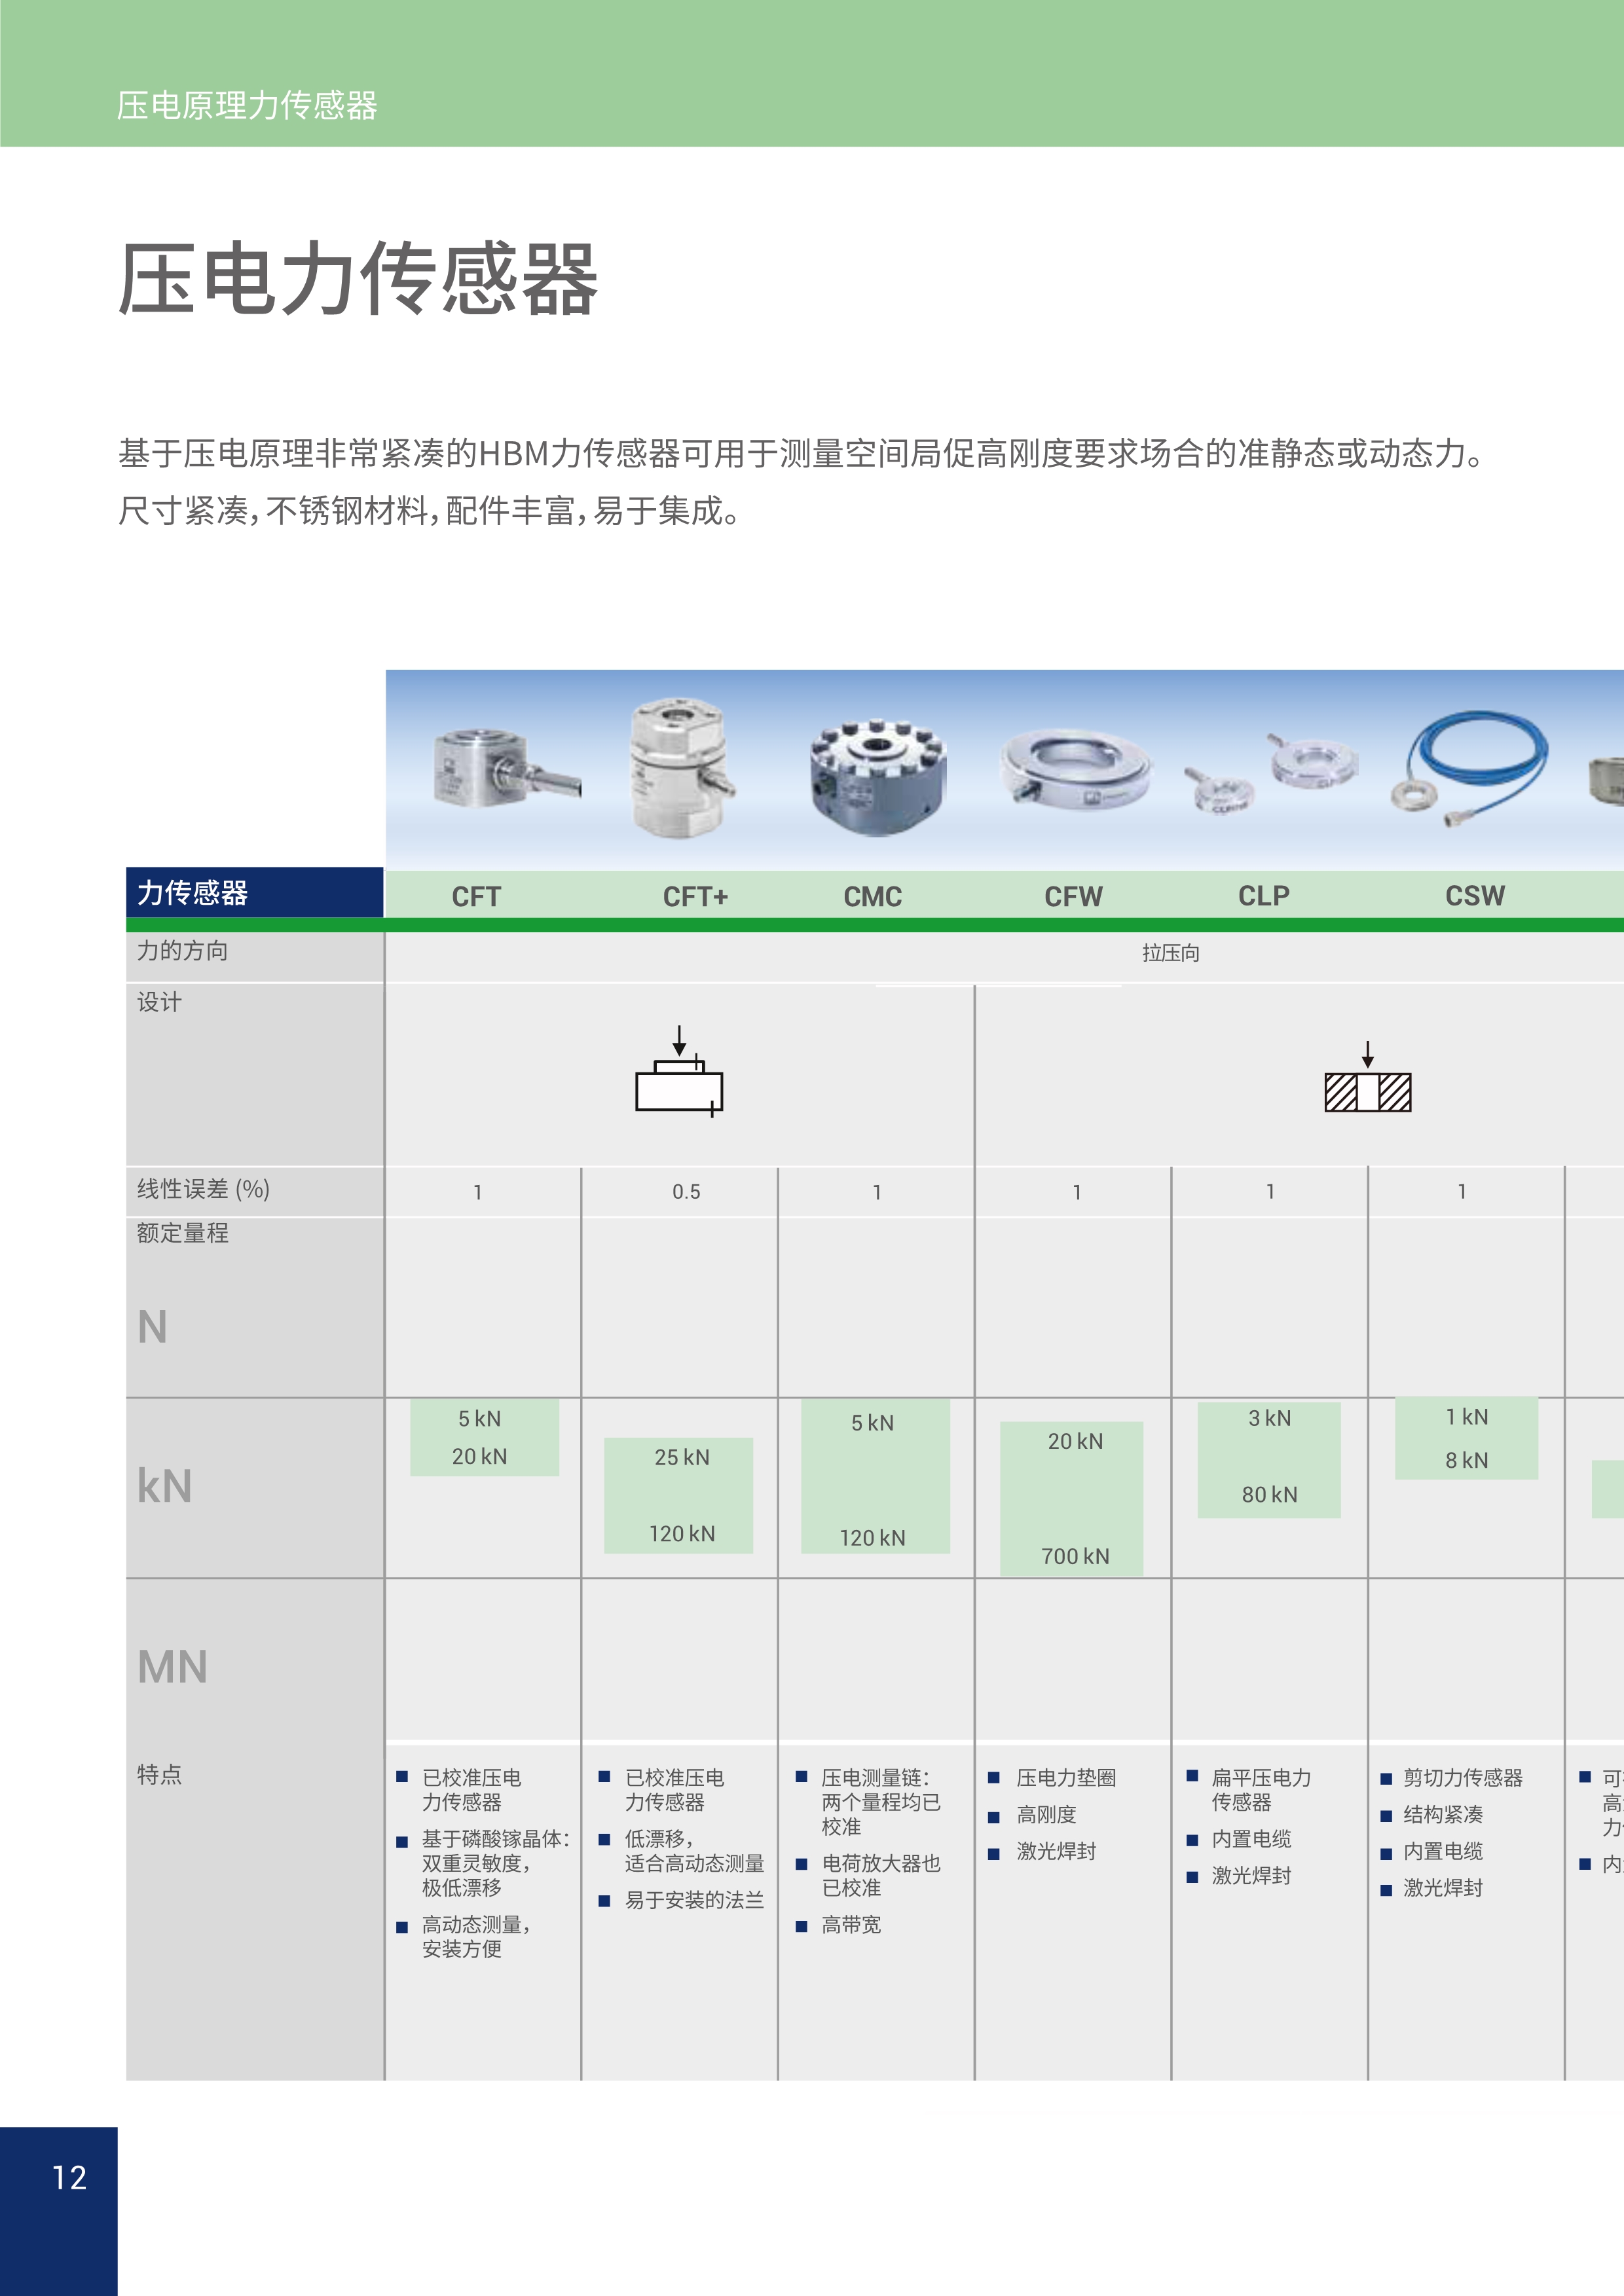Click the 5 kN value under CMC
Viewport: 1624px width, 2296px height.
click(x=872, y=1422)
